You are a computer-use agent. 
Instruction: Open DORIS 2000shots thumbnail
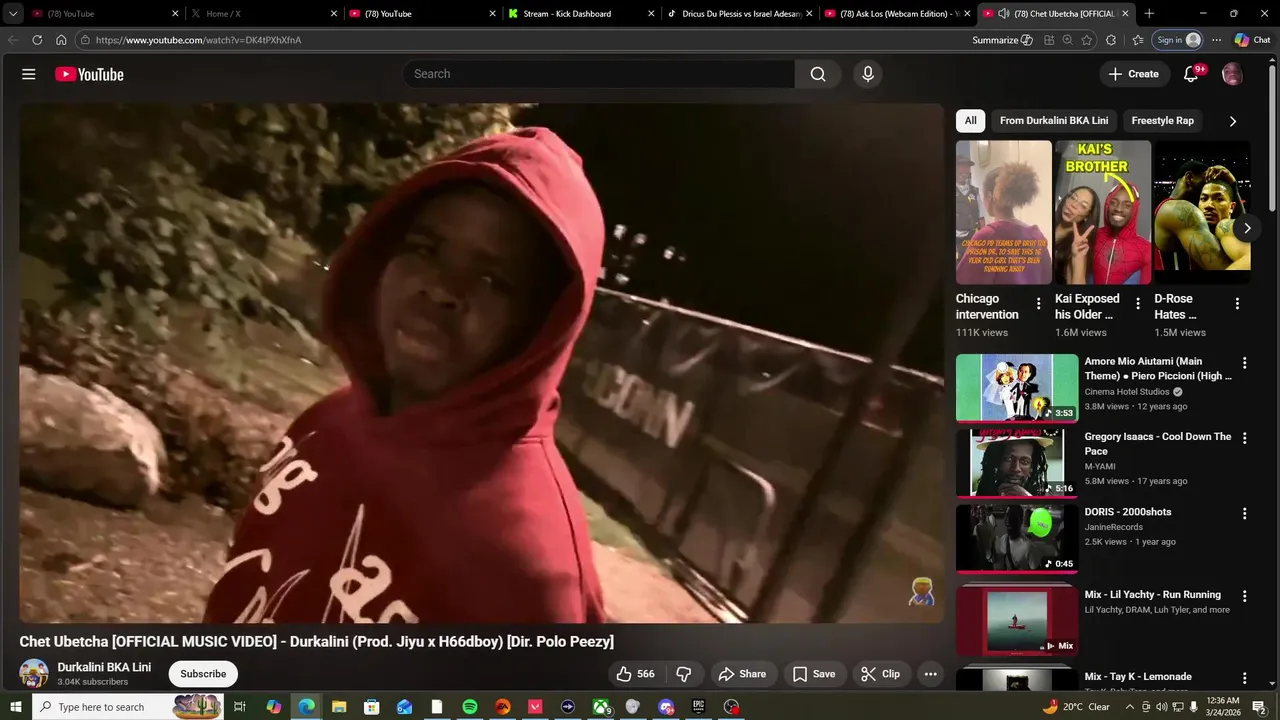point(1017,538)
